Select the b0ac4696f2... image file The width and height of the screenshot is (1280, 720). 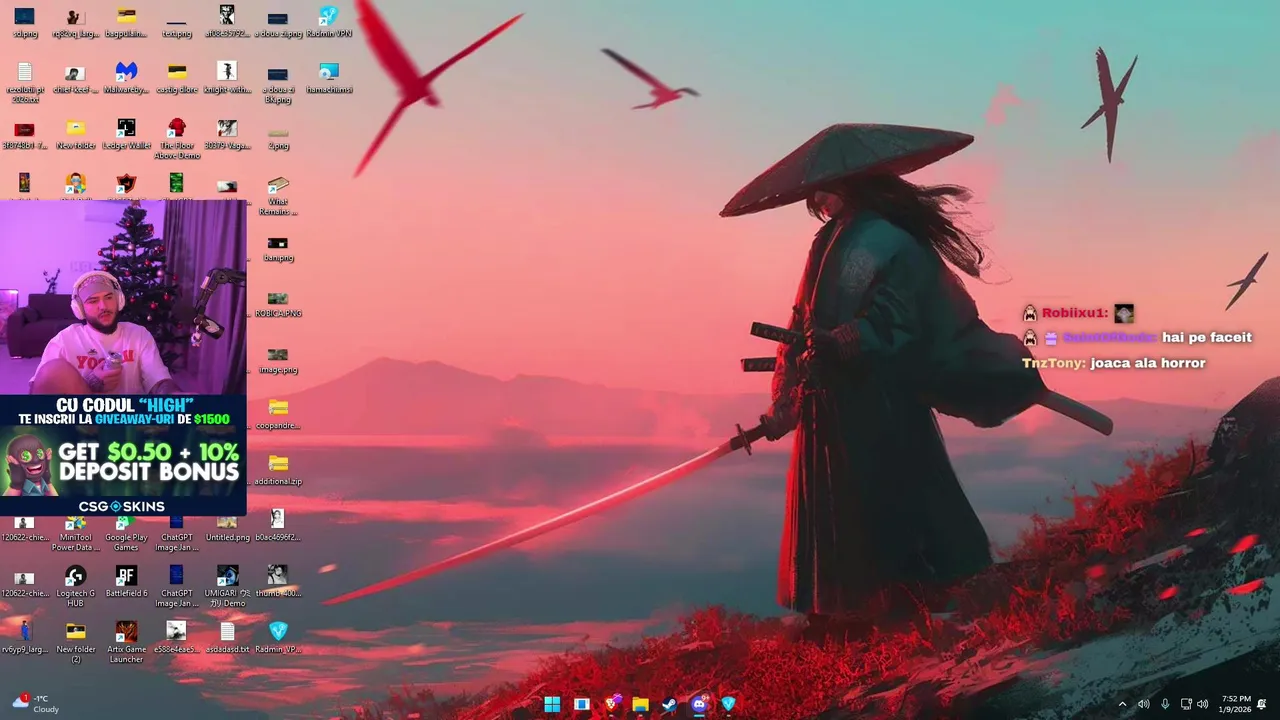[278, 526]
